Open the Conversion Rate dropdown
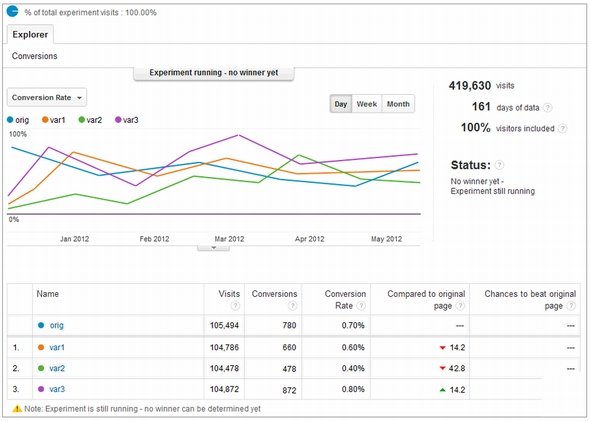Screen dimensions: 590x421 pos(47,97)
